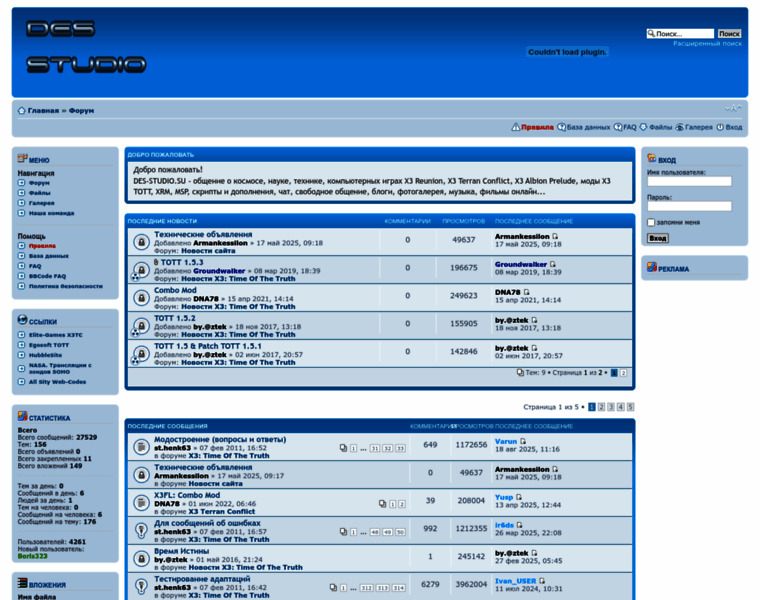Open the Время Истины topic

coord(181,552)
